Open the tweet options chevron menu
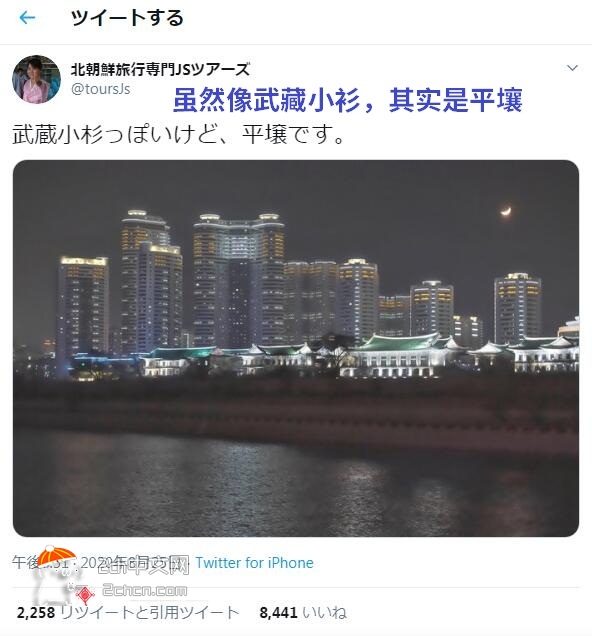 572,68
